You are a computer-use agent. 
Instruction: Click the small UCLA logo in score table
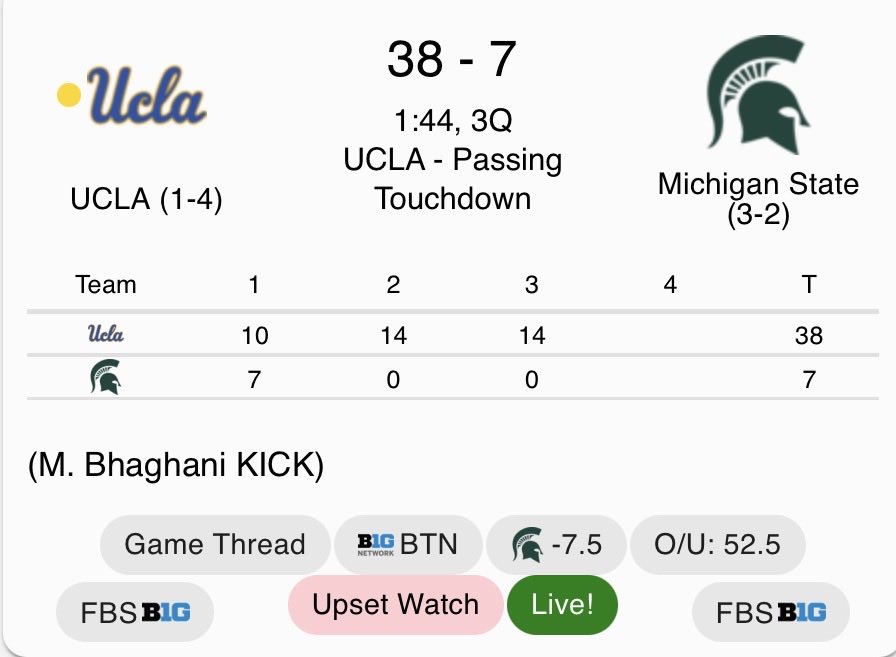106,335
